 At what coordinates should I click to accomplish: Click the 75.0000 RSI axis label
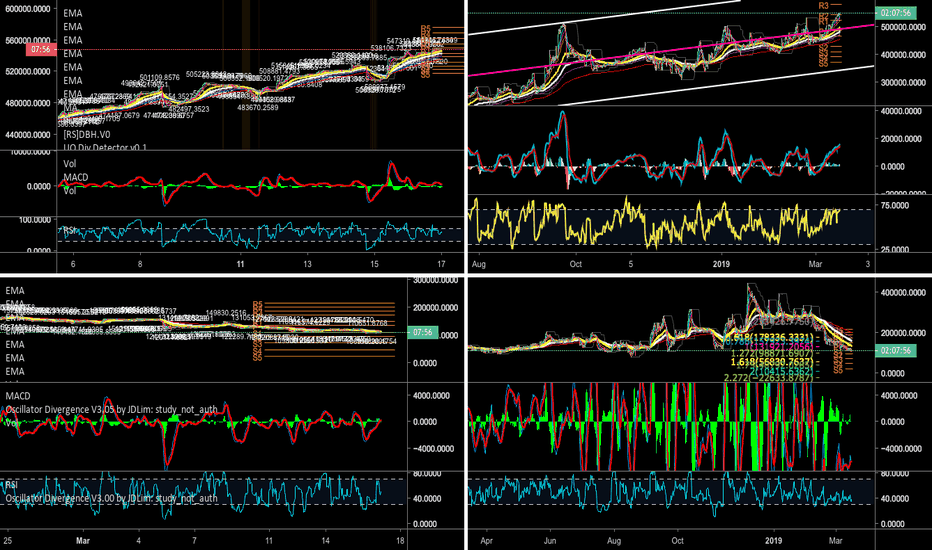[895, 205]
